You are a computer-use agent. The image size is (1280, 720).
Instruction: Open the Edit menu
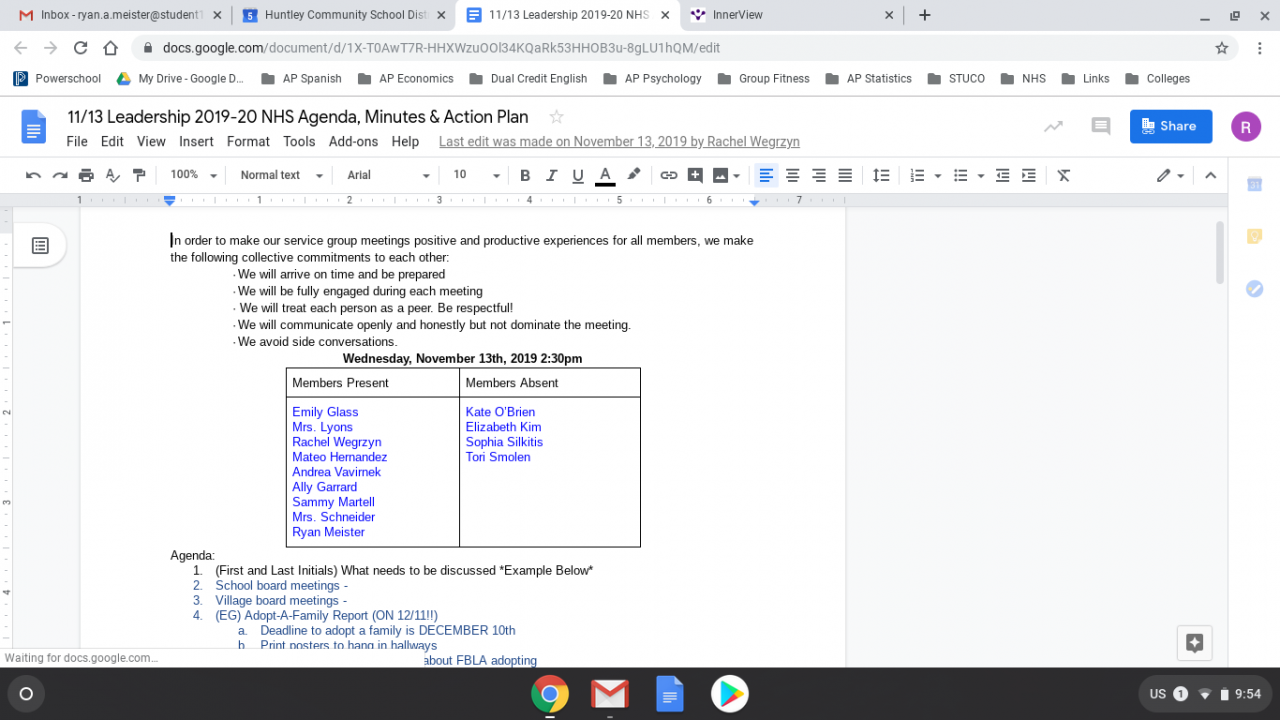[112, 142]
